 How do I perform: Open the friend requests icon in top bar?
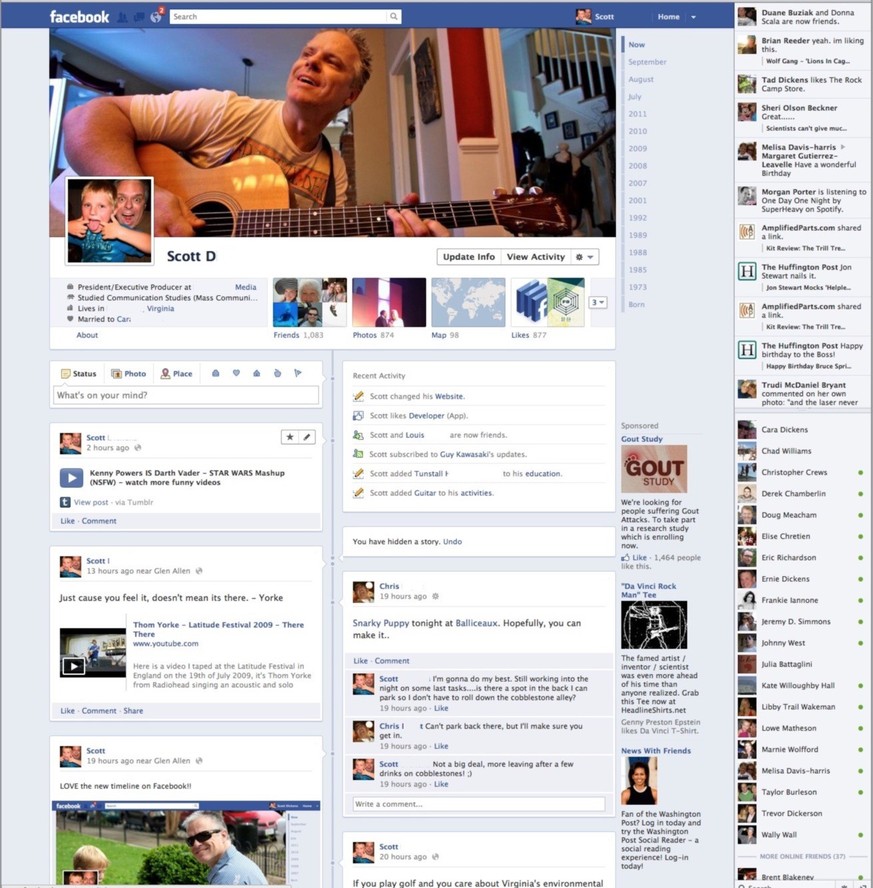[122, 17]
